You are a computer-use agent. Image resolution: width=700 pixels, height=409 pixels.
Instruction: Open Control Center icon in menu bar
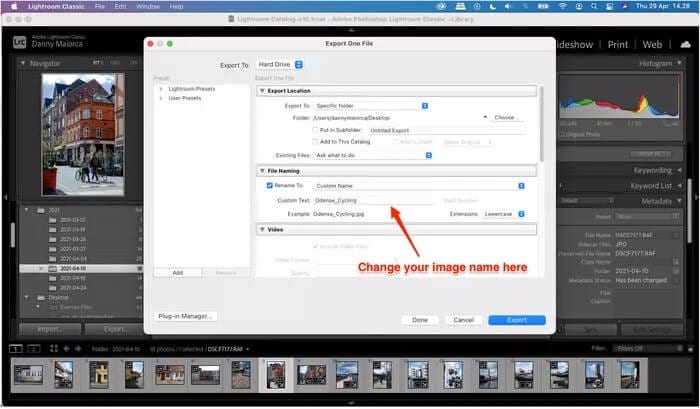609,6
